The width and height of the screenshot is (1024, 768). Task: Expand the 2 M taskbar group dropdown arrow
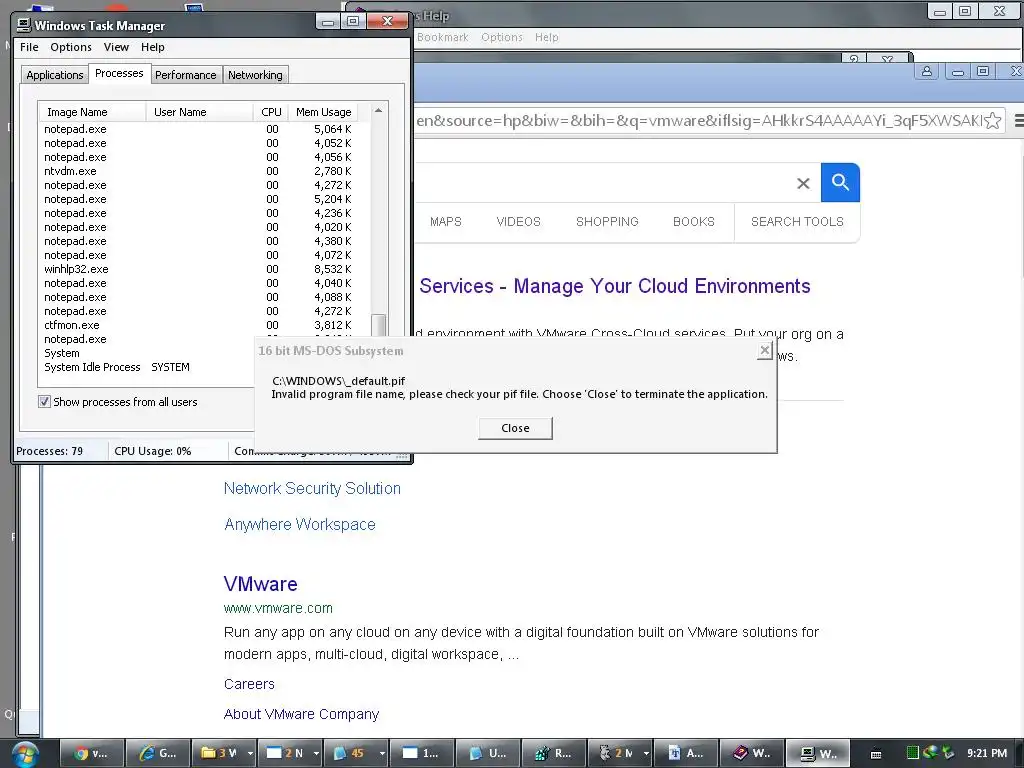click(646, 753)
